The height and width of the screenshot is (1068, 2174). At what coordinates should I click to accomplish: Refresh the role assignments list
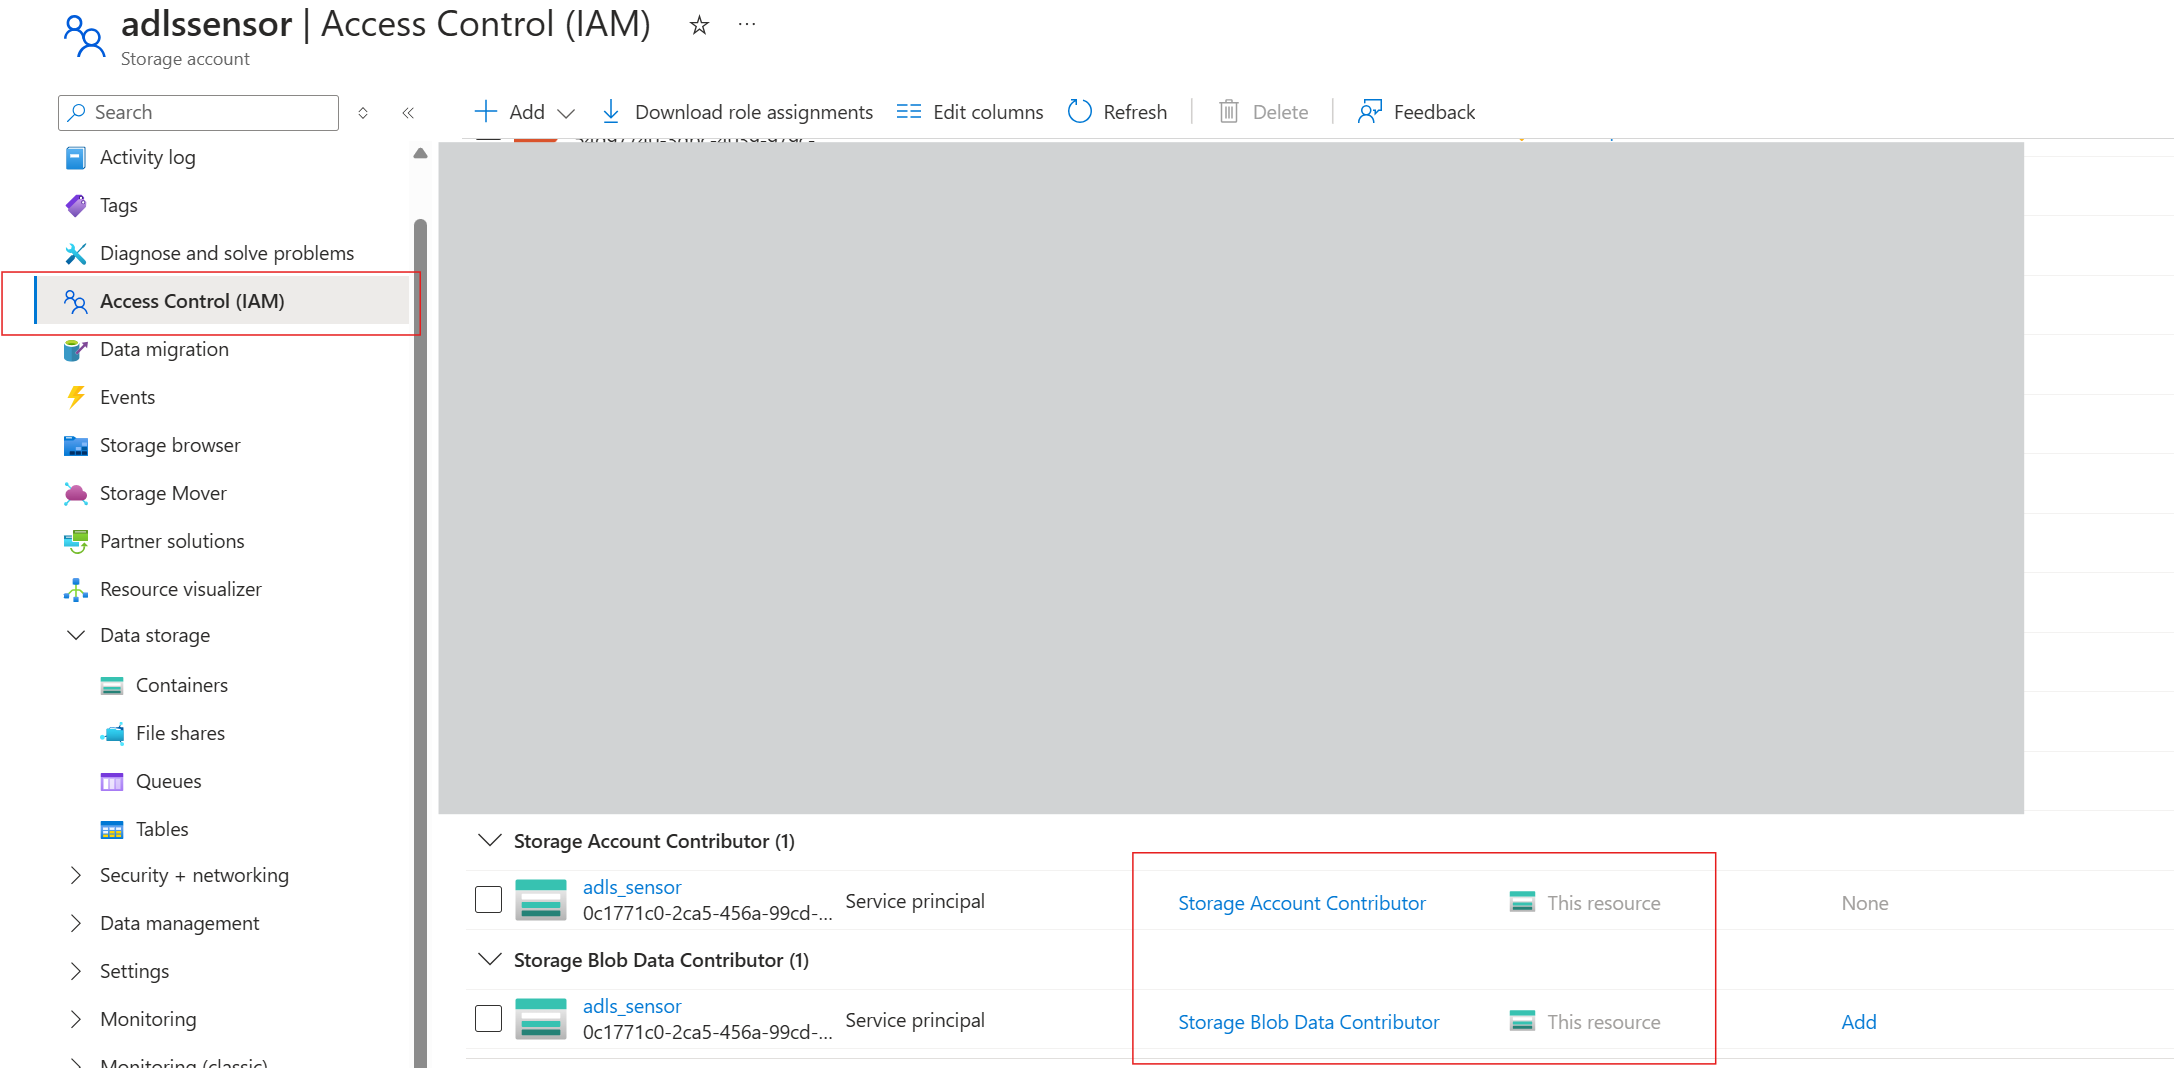[x=1117, y=111]
